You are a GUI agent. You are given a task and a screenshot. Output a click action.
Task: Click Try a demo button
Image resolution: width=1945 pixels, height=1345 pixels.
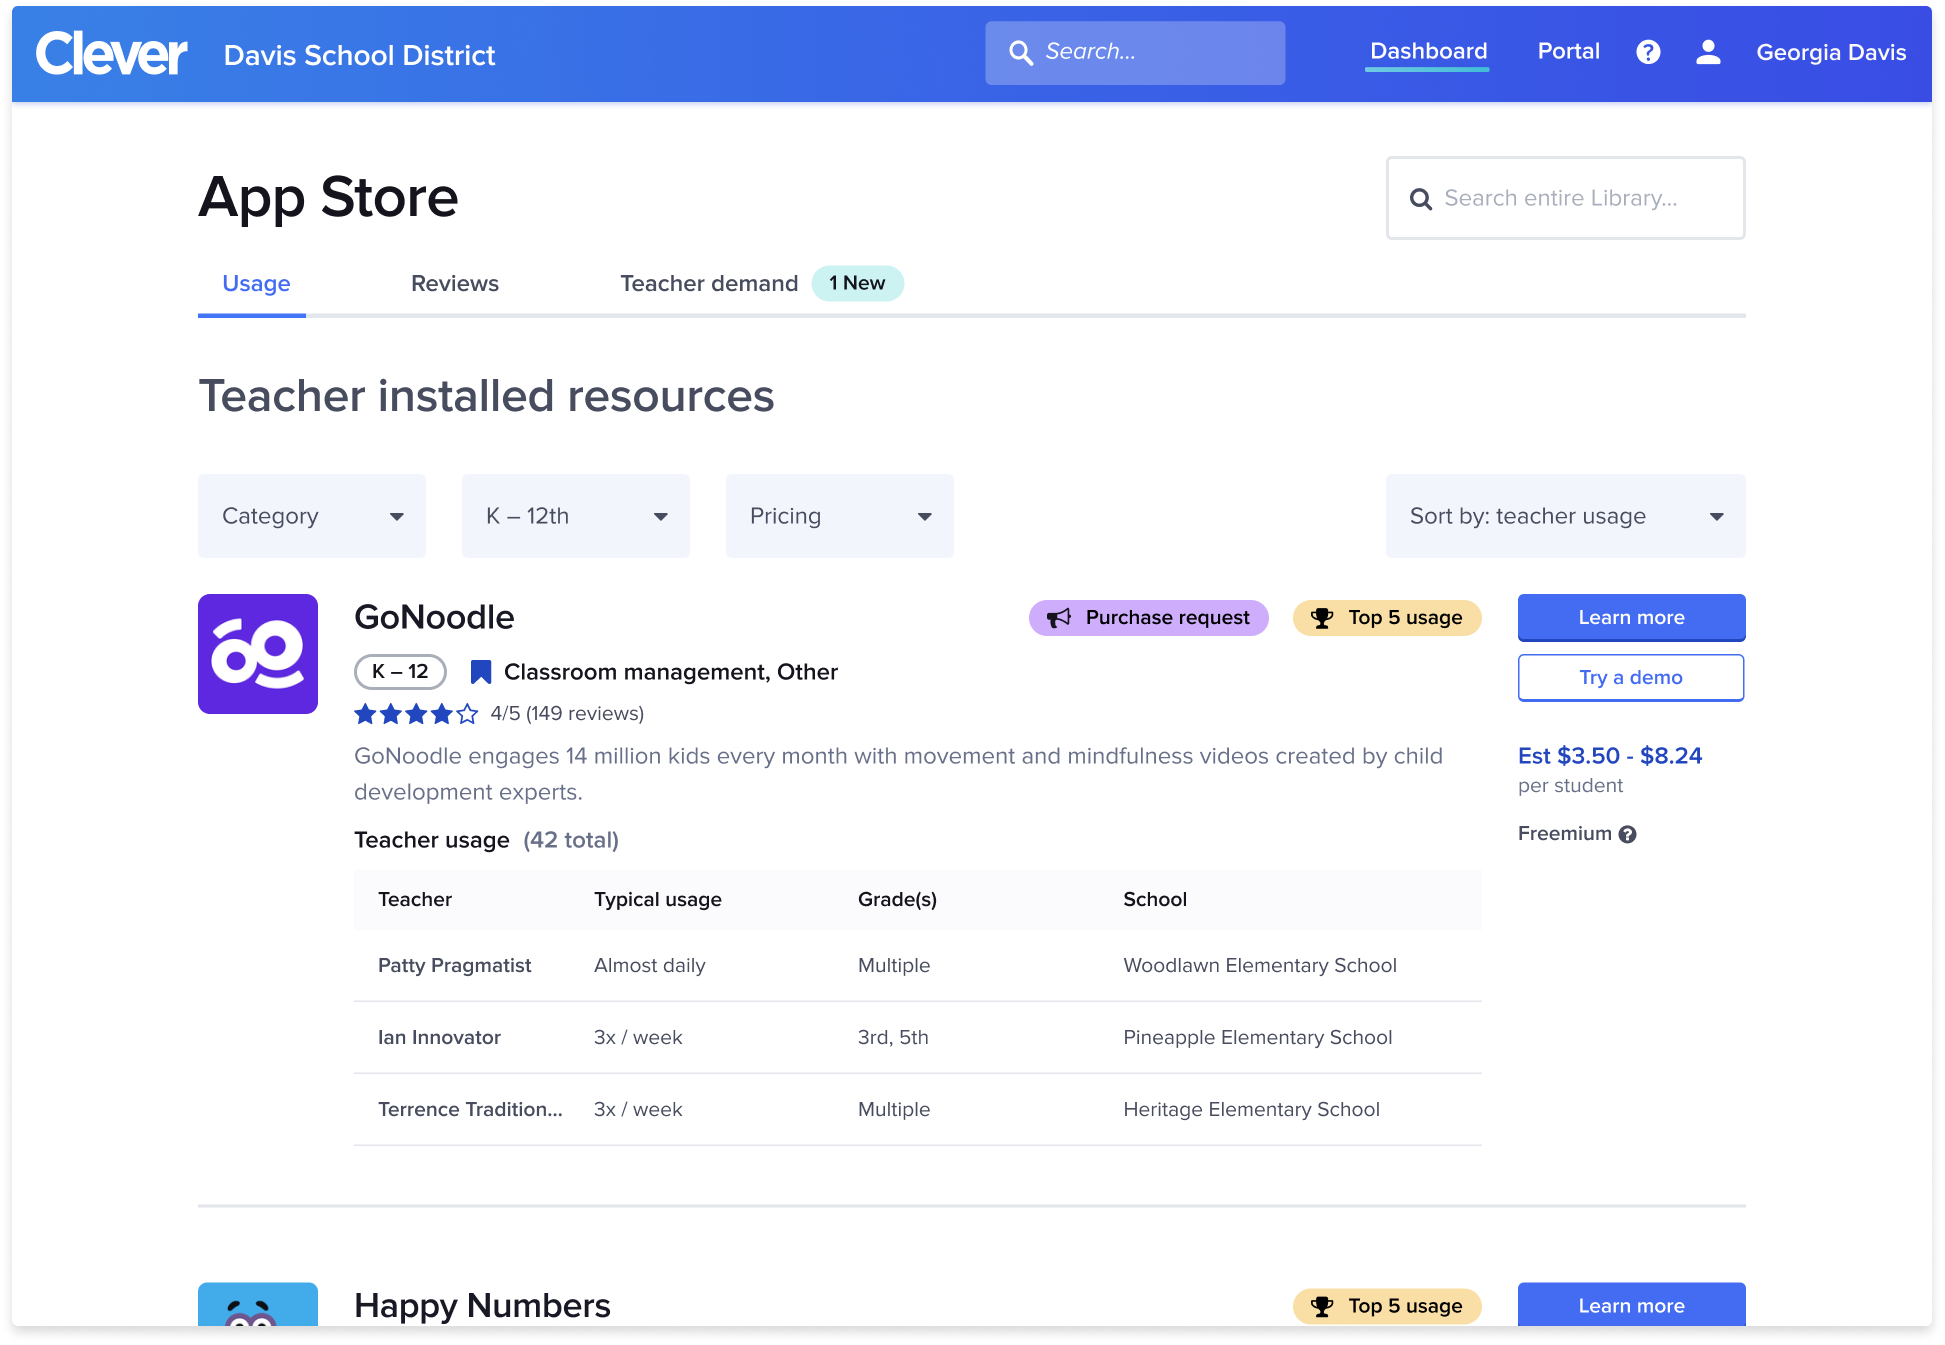(x=1631, y=678)
